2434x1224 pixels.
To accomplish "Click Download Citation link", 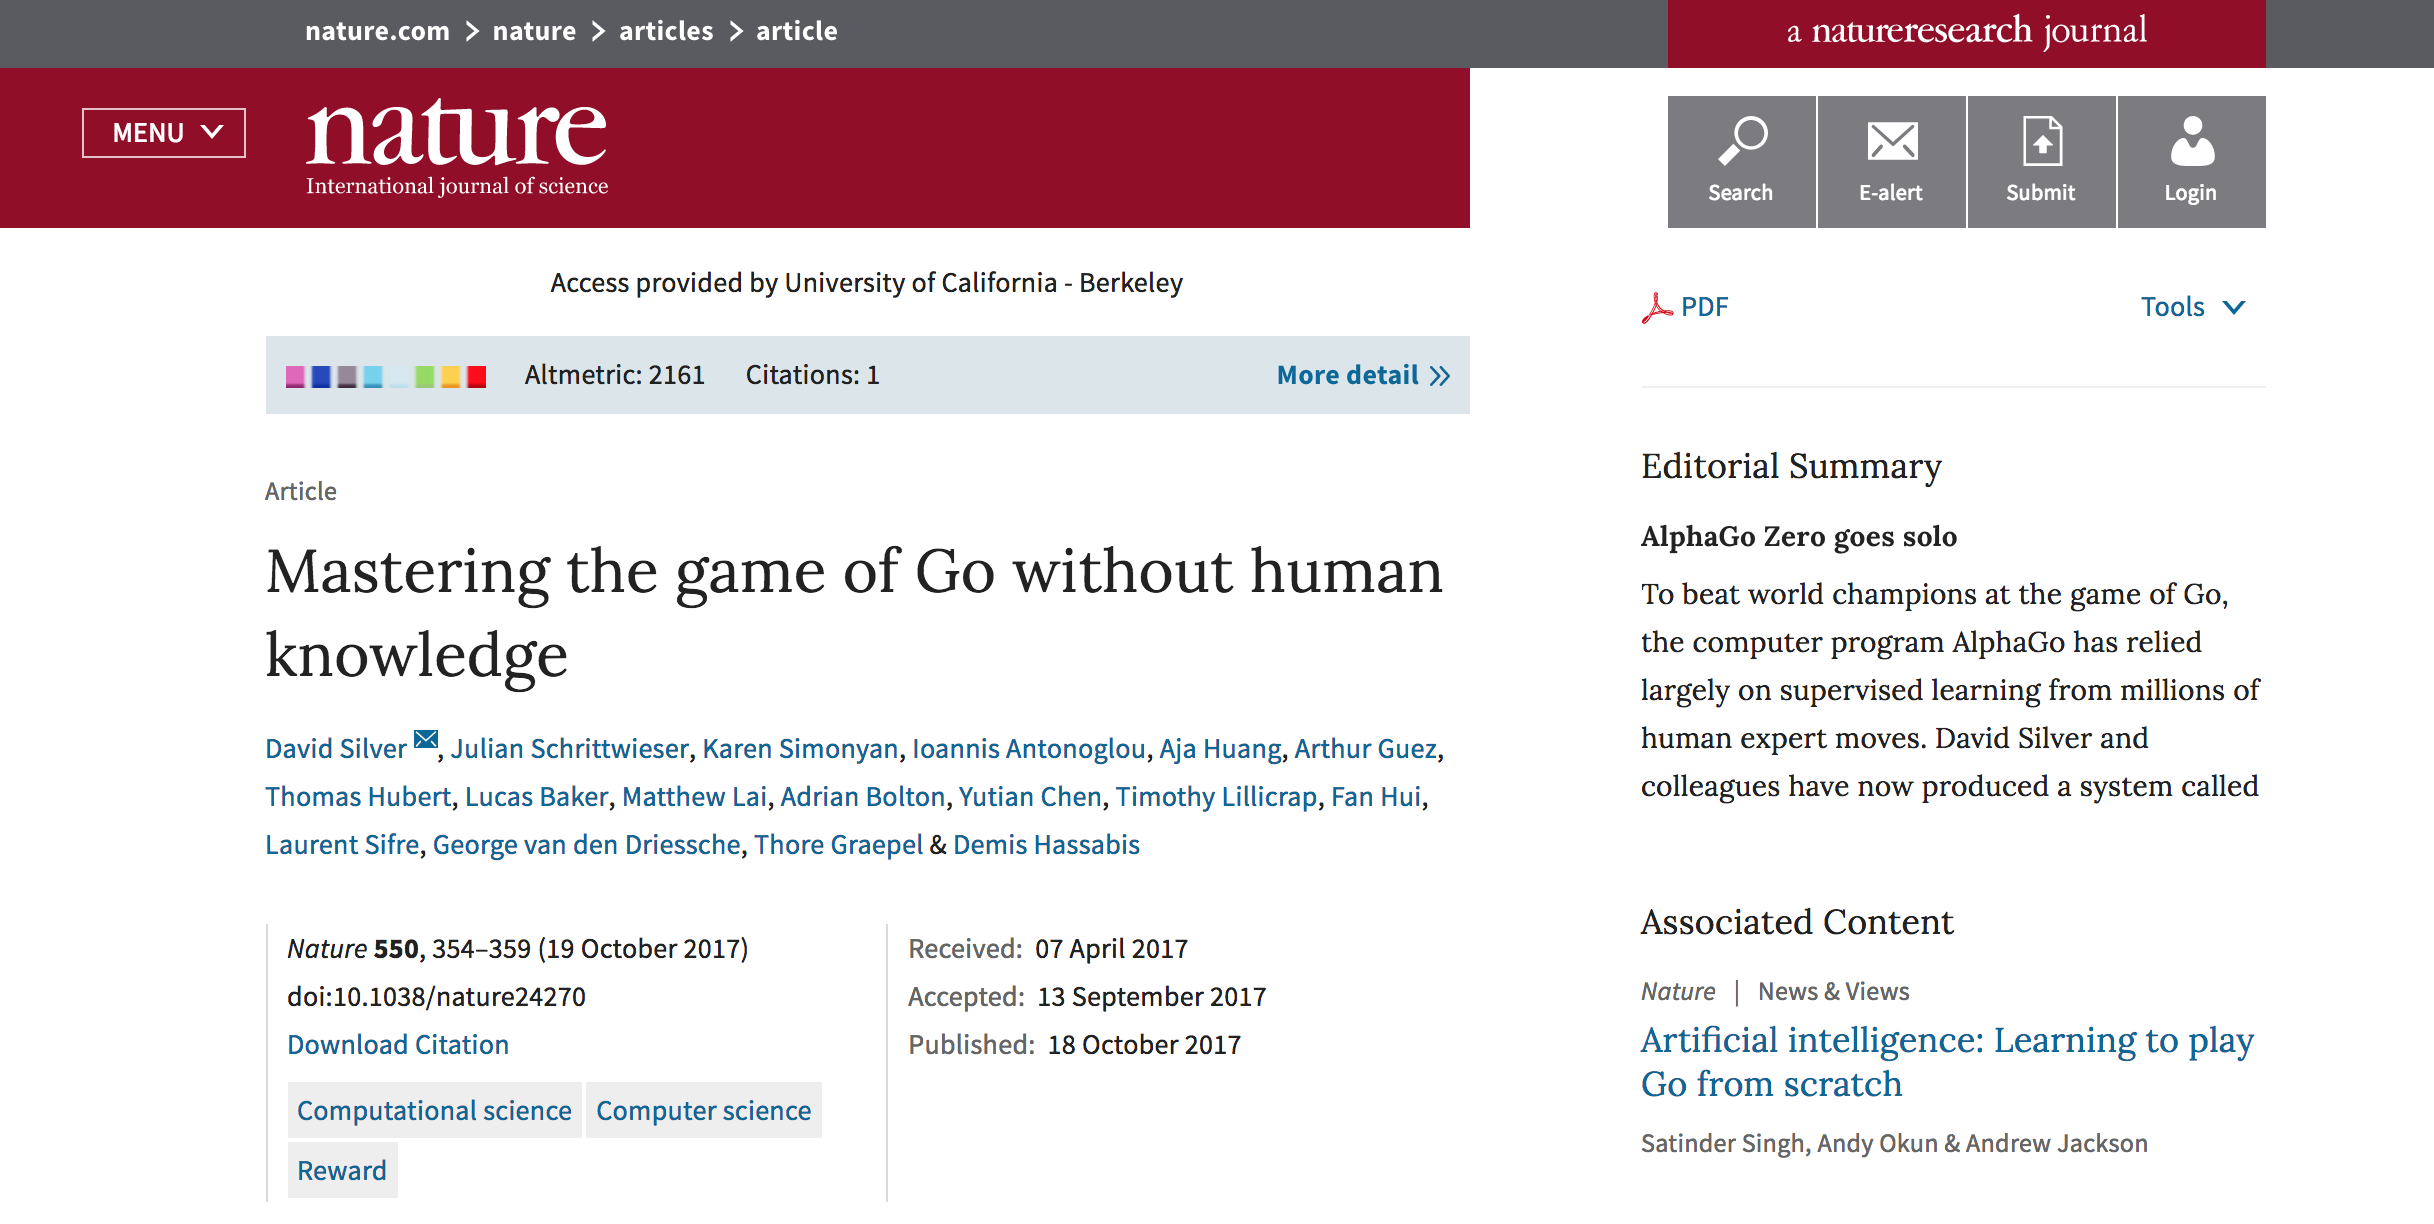I will coord(398,1045).
